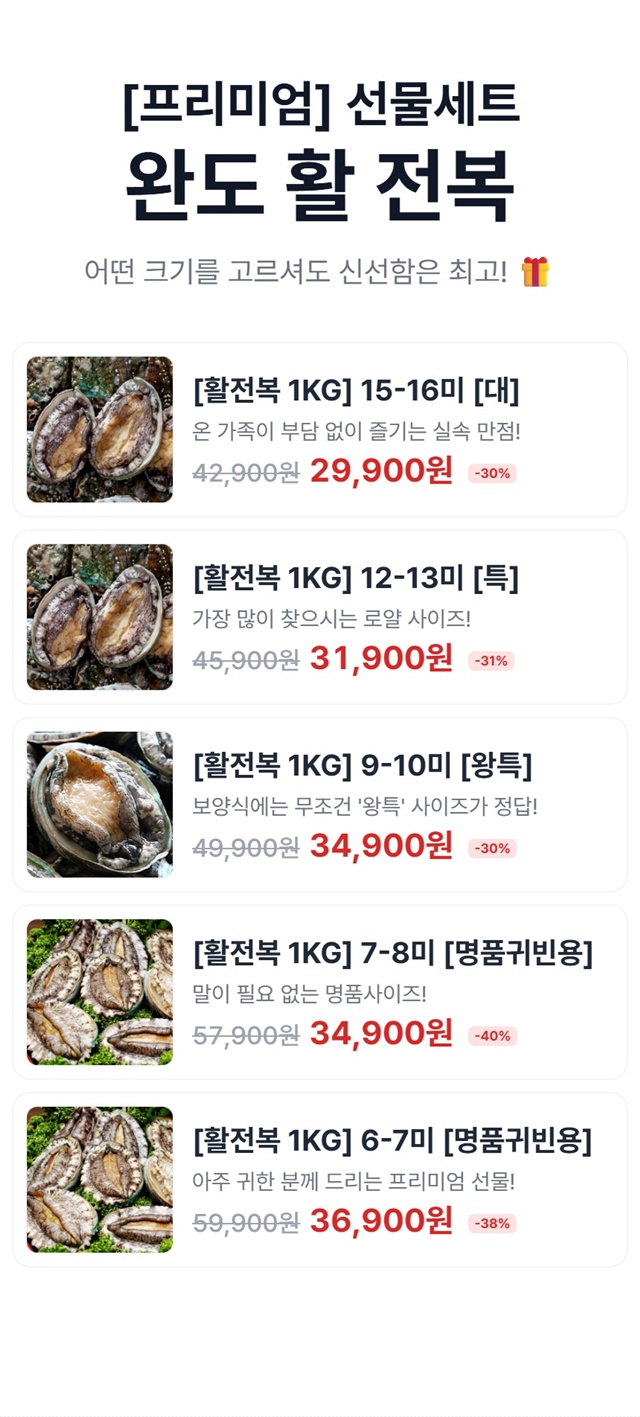640x1417 pixels.
Task: Click the -40% discount badge
Action: 492,1036
